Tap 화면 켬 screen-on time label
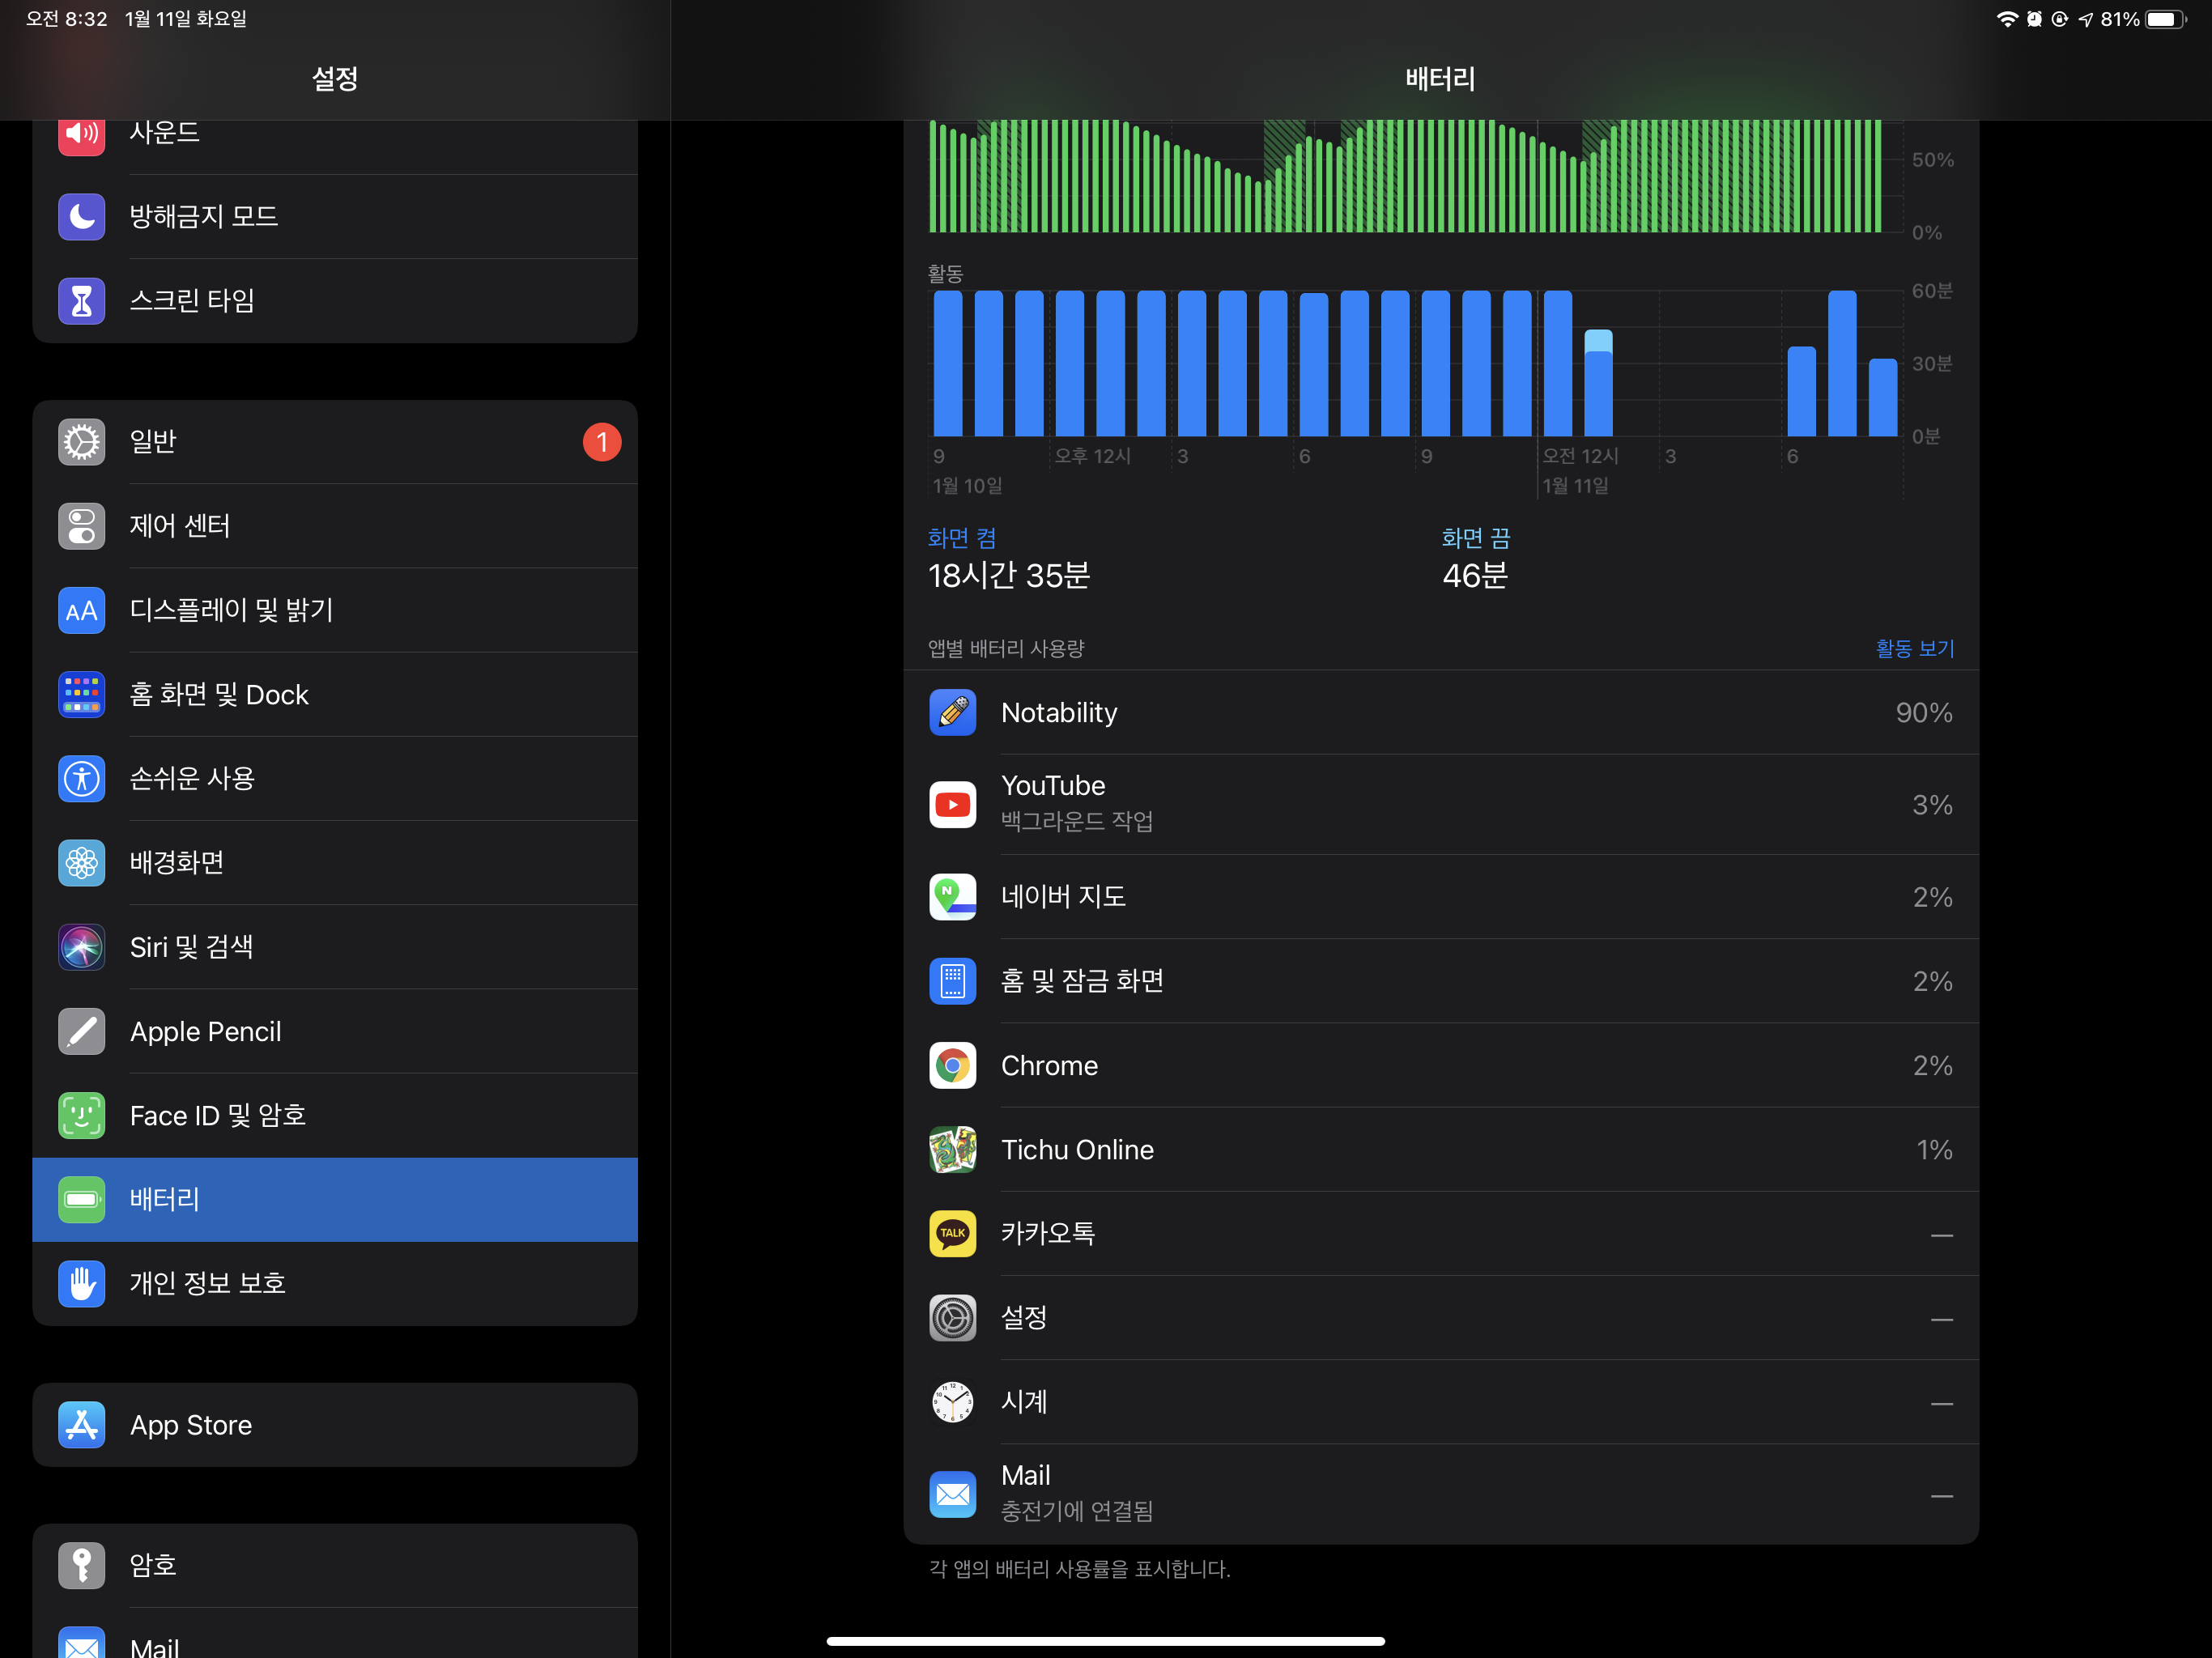Image resolution: width=2212 pixels, height=1658 pixels. point(961,539)
